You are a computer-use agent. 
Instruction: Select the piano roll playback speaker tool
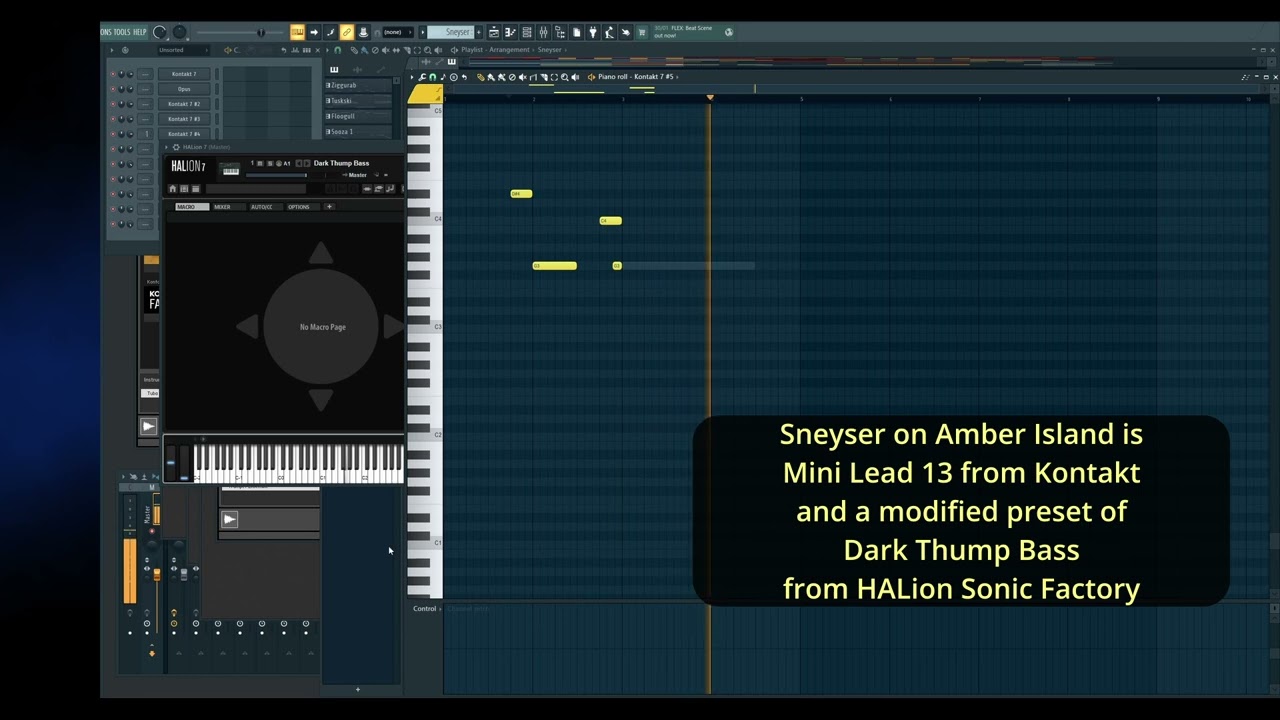click(574, 77)
